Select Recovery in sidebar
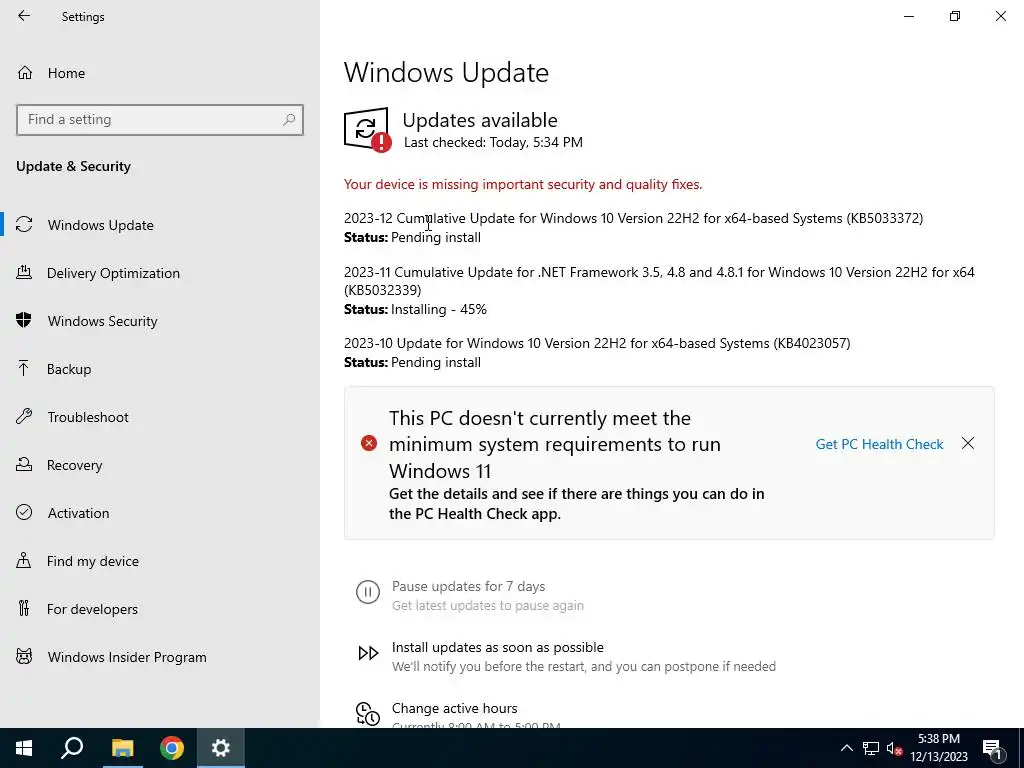Viewport: 1024px width, 768px height. pos(74,465)
